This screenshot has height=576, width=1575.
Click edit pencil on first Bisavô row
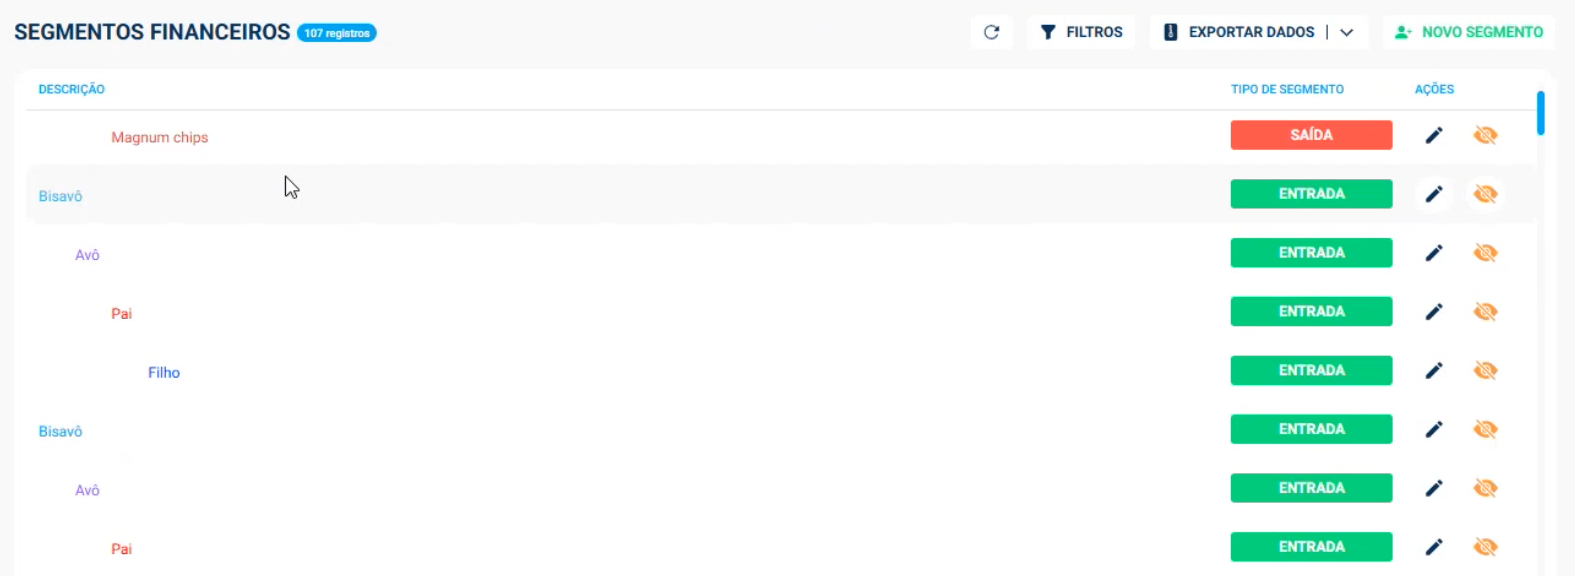tap(1434, 194)
